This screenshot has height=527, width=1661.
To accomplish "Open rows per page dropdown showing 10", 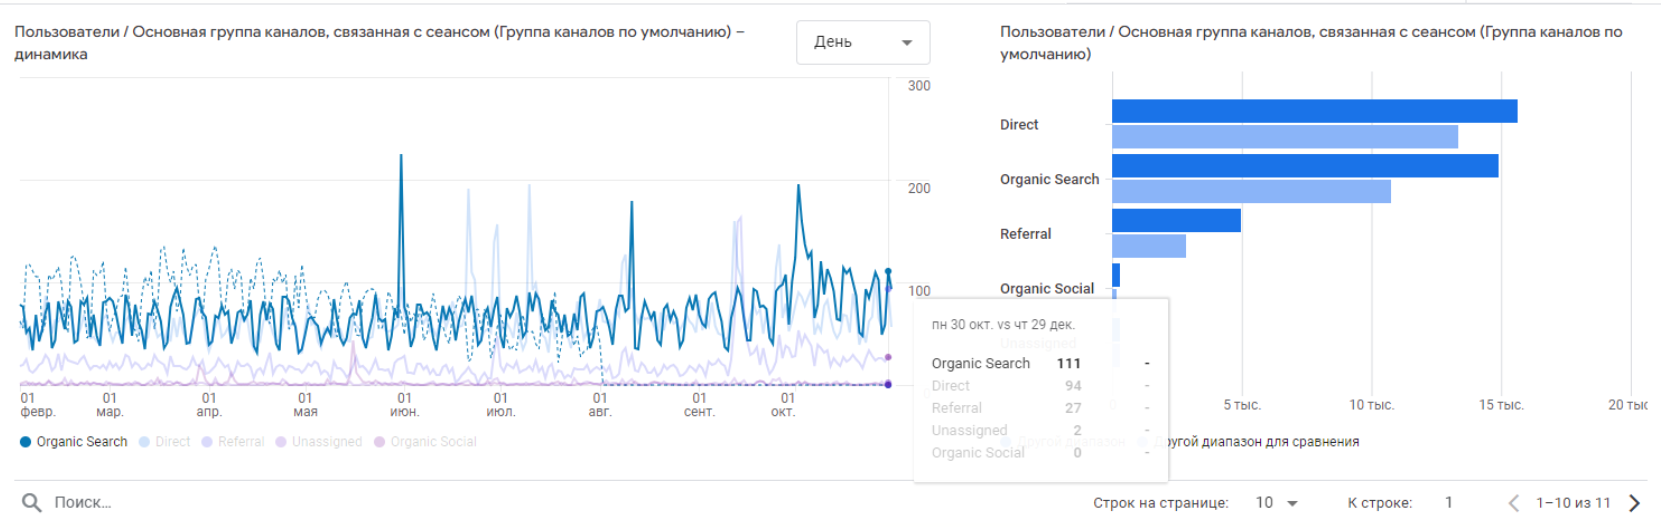I will [1277, 503].
